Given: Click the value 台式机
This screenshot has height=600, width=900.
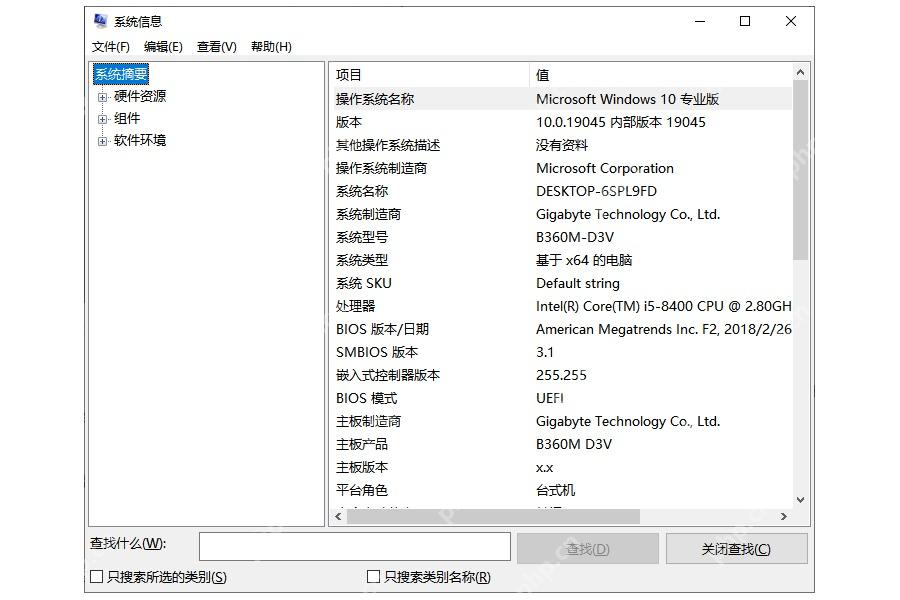Looking at the screenshot, I should point(556,490).
